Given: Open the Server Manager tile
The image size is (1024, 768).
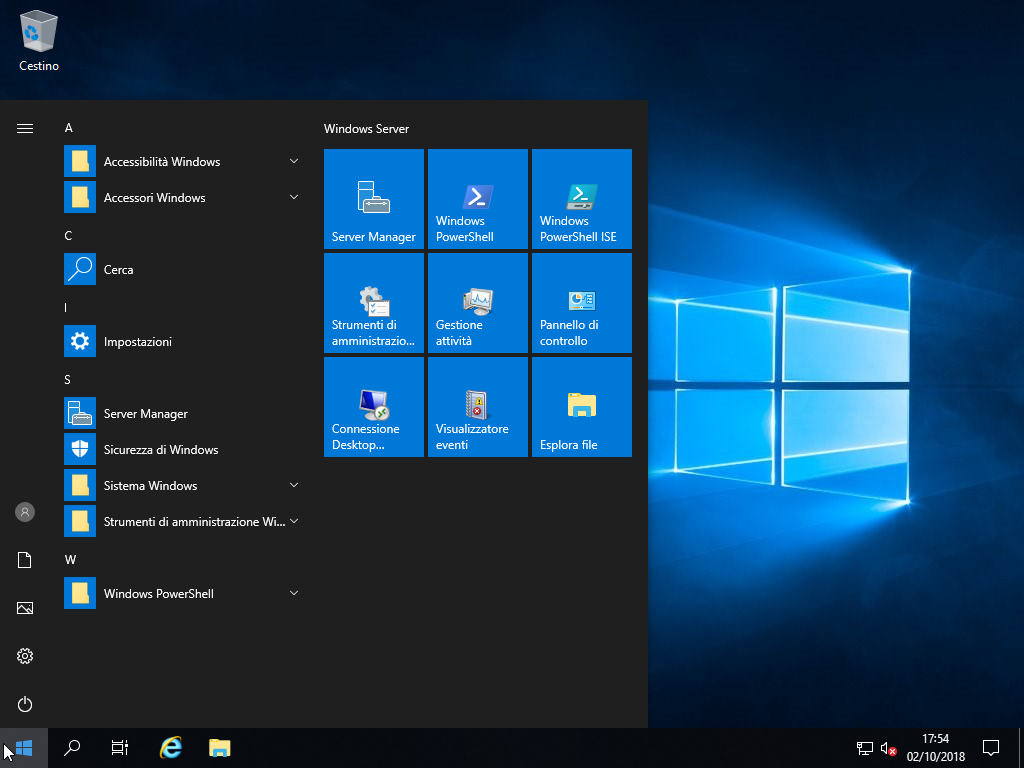Looking at the screenshot, I should click(374, 199).
